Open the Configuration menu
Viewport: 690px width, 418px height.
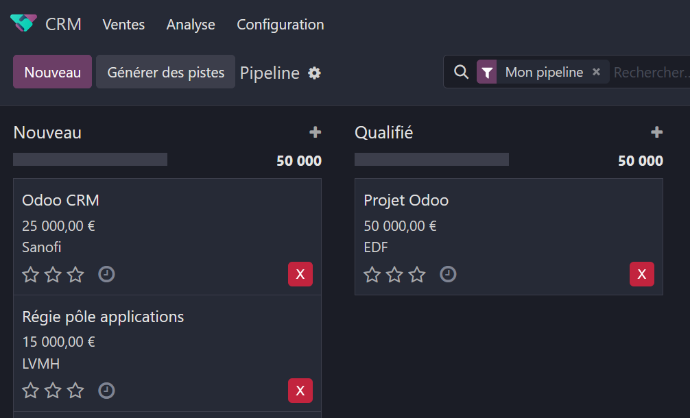coord(280,25)
